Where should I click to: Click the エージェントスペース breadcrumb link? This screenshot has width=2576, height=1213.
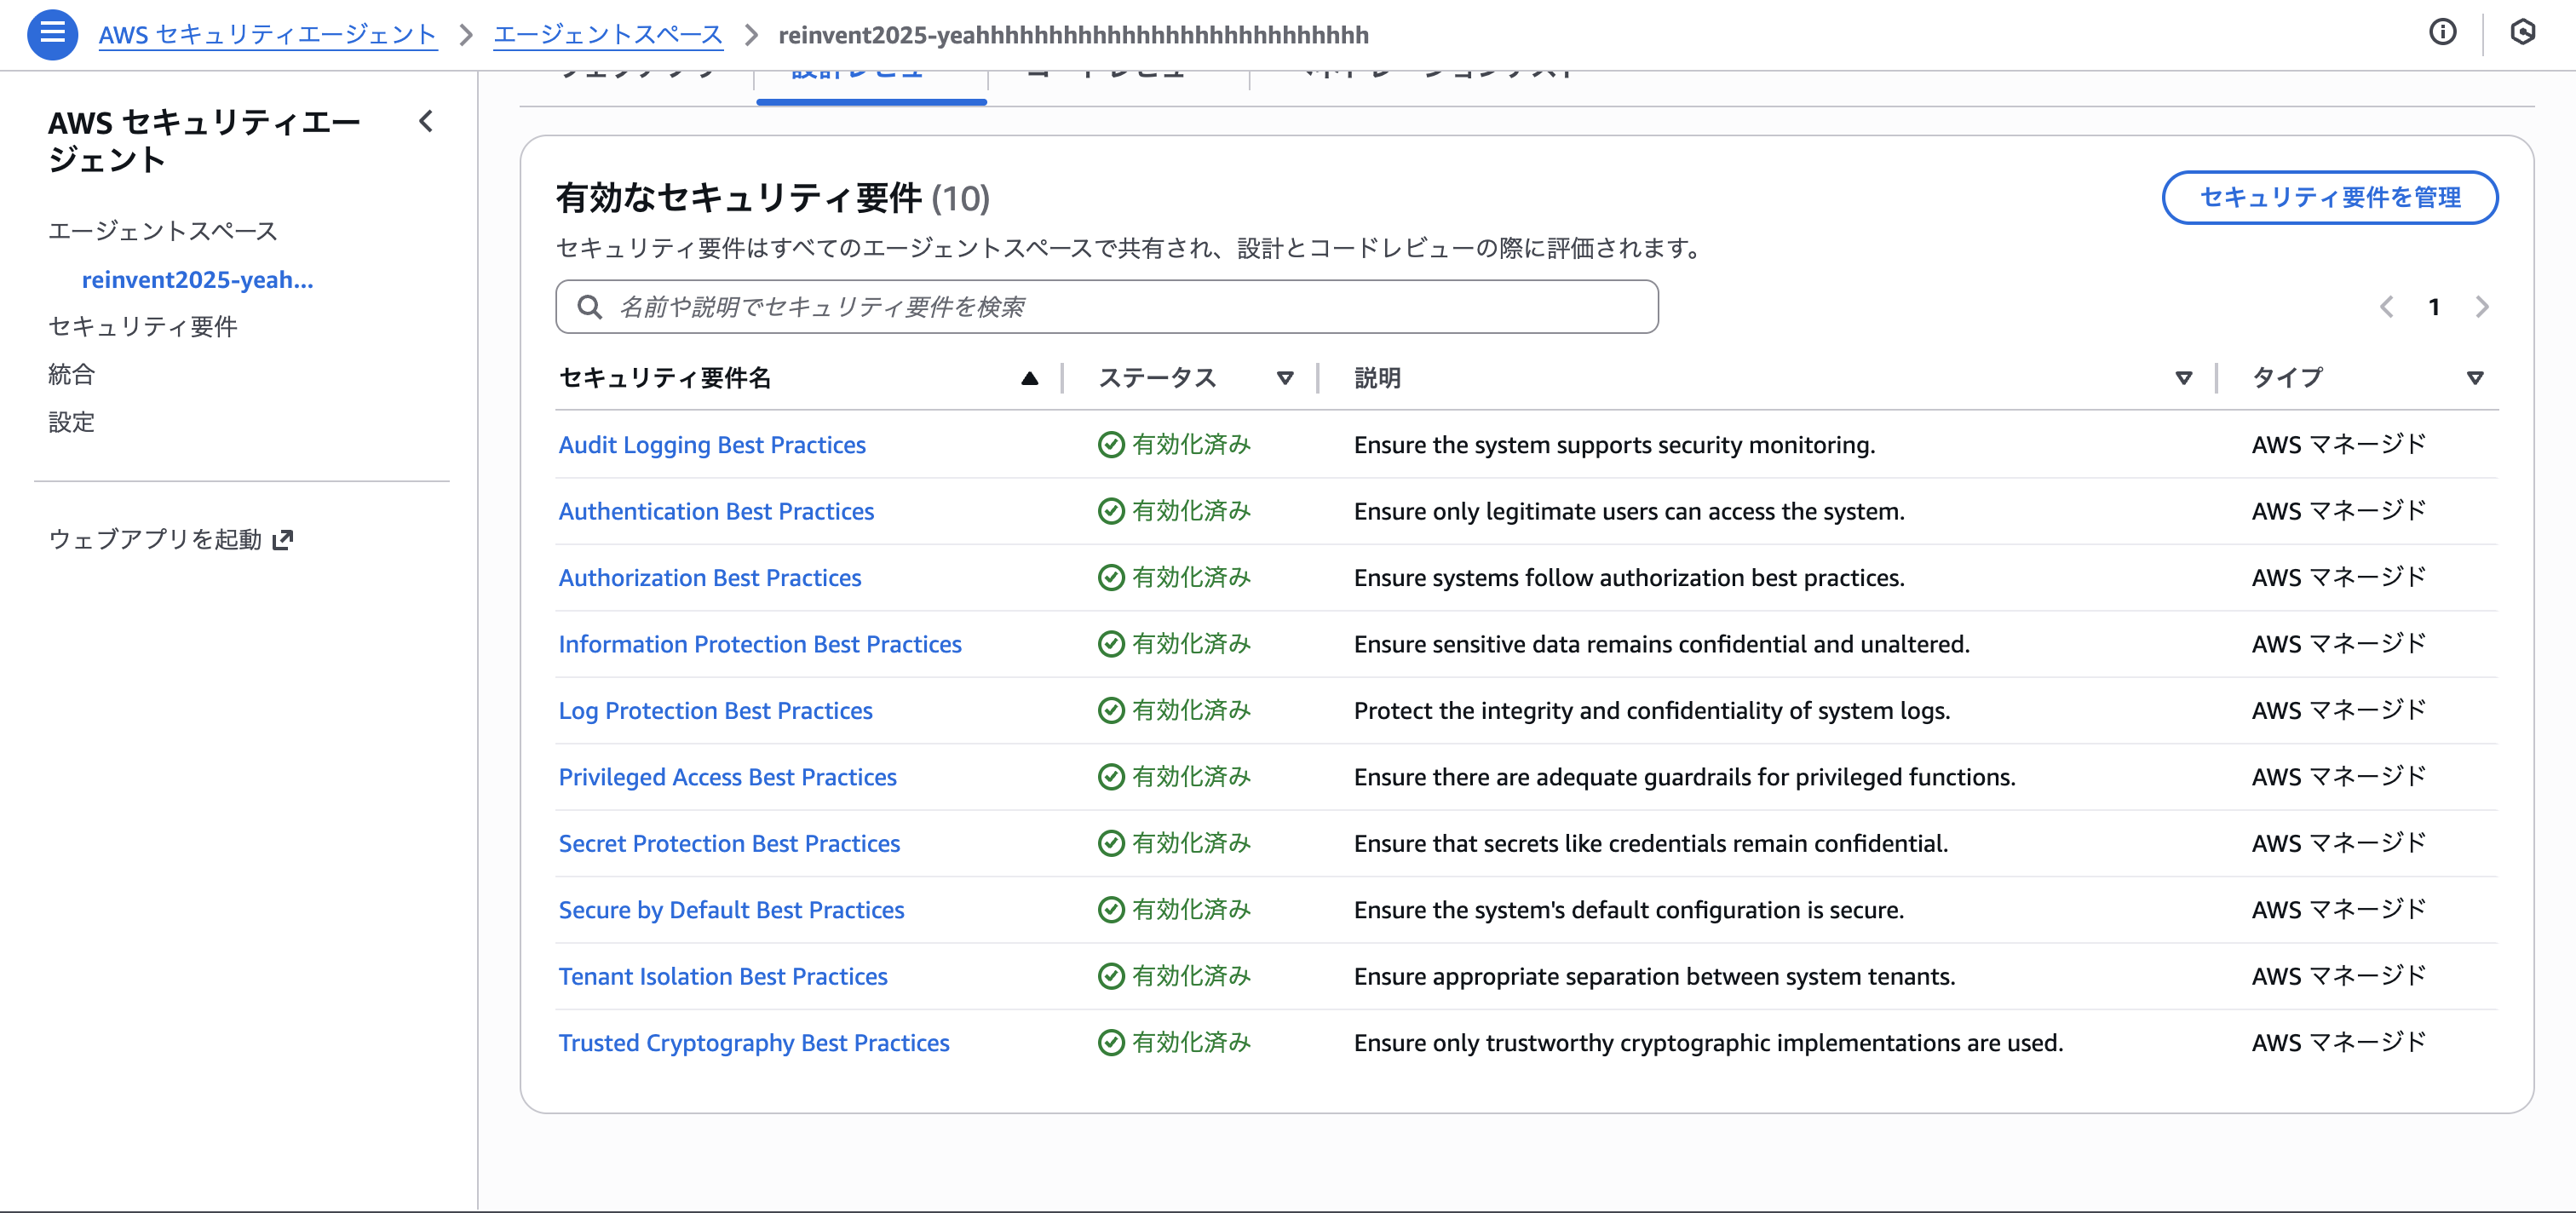click(607, 35)
